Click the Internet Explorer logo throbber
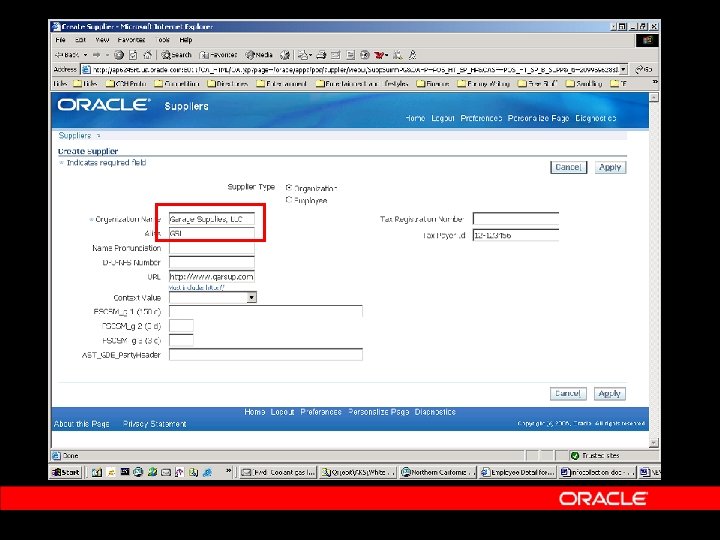 click(x=647, y=40)
